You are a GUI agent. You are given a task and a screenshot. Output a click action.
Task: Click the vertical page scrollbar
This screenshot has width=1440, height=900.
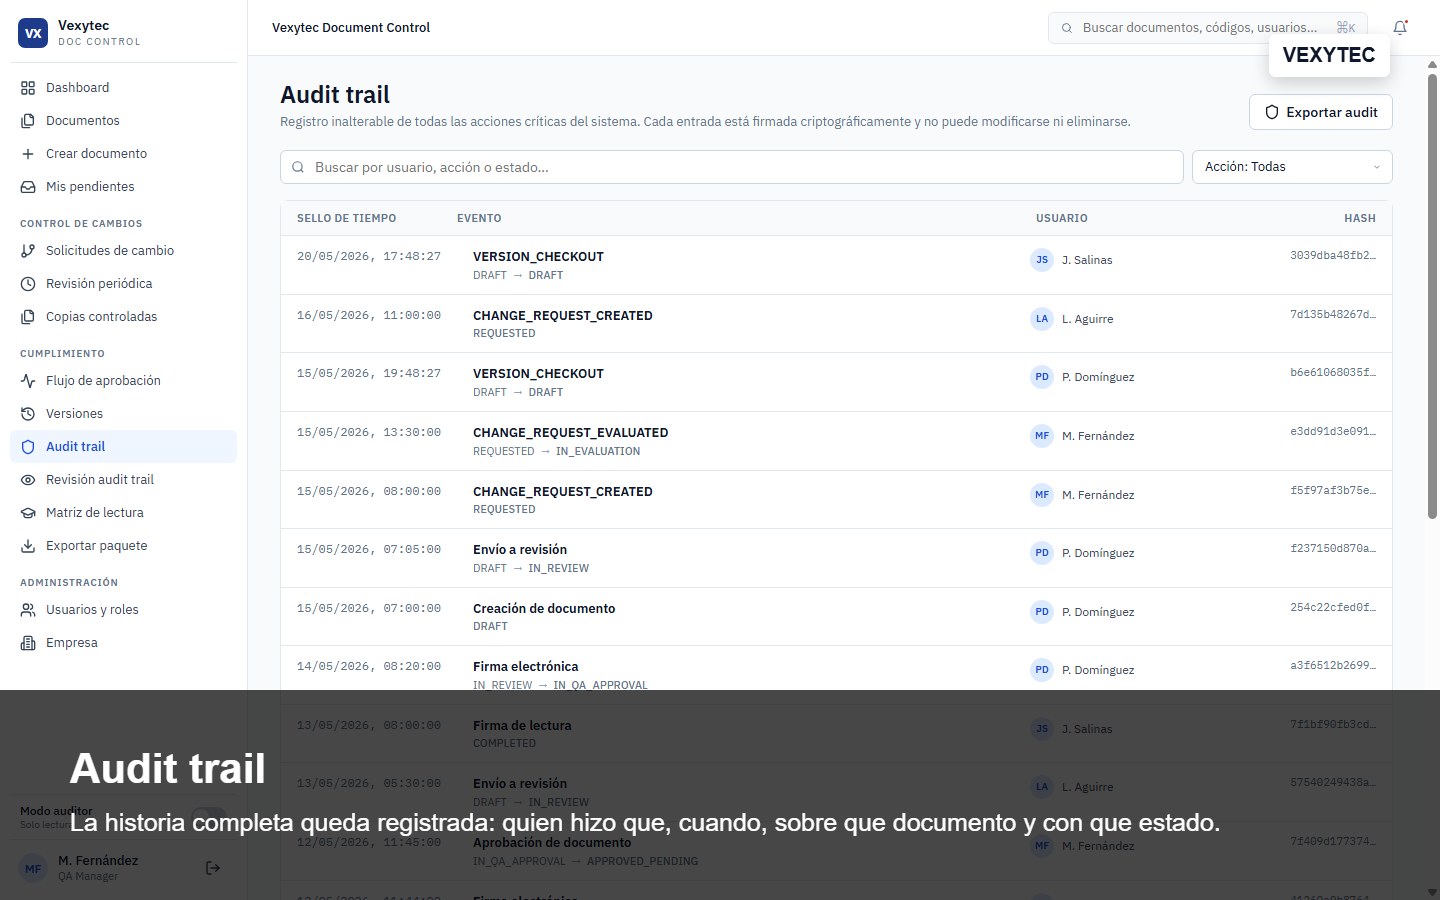pyautogui.click(x=1432, y=295)
